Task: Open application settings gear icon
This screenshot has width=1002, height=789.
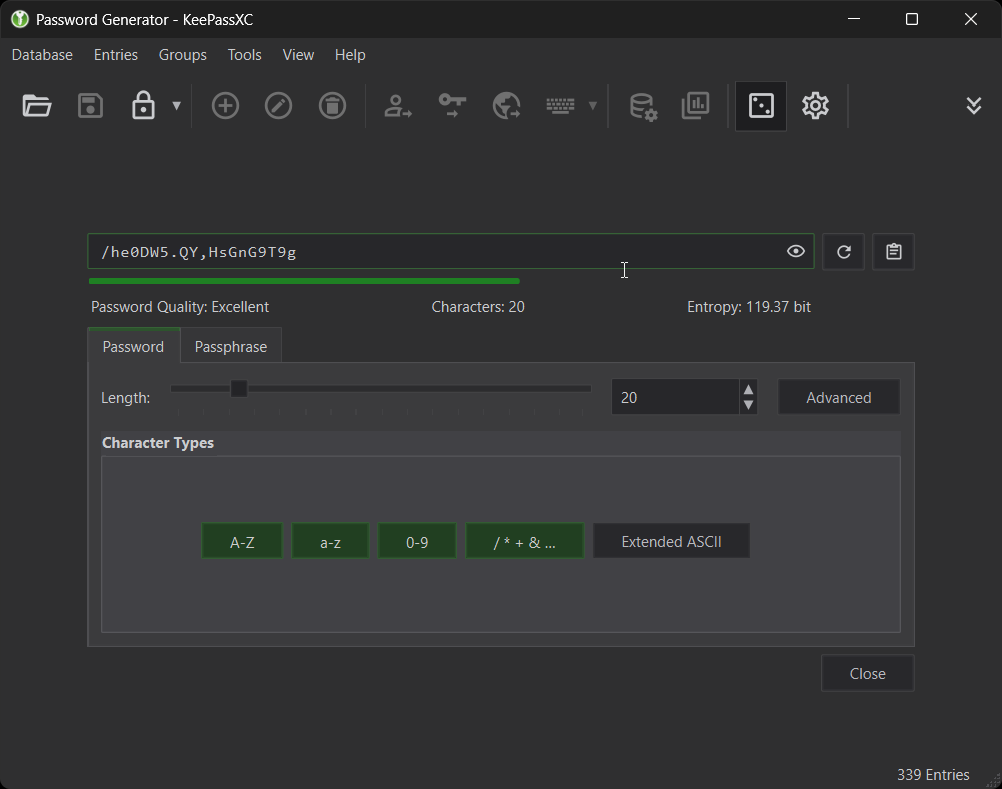Action: tap(815, 105)
